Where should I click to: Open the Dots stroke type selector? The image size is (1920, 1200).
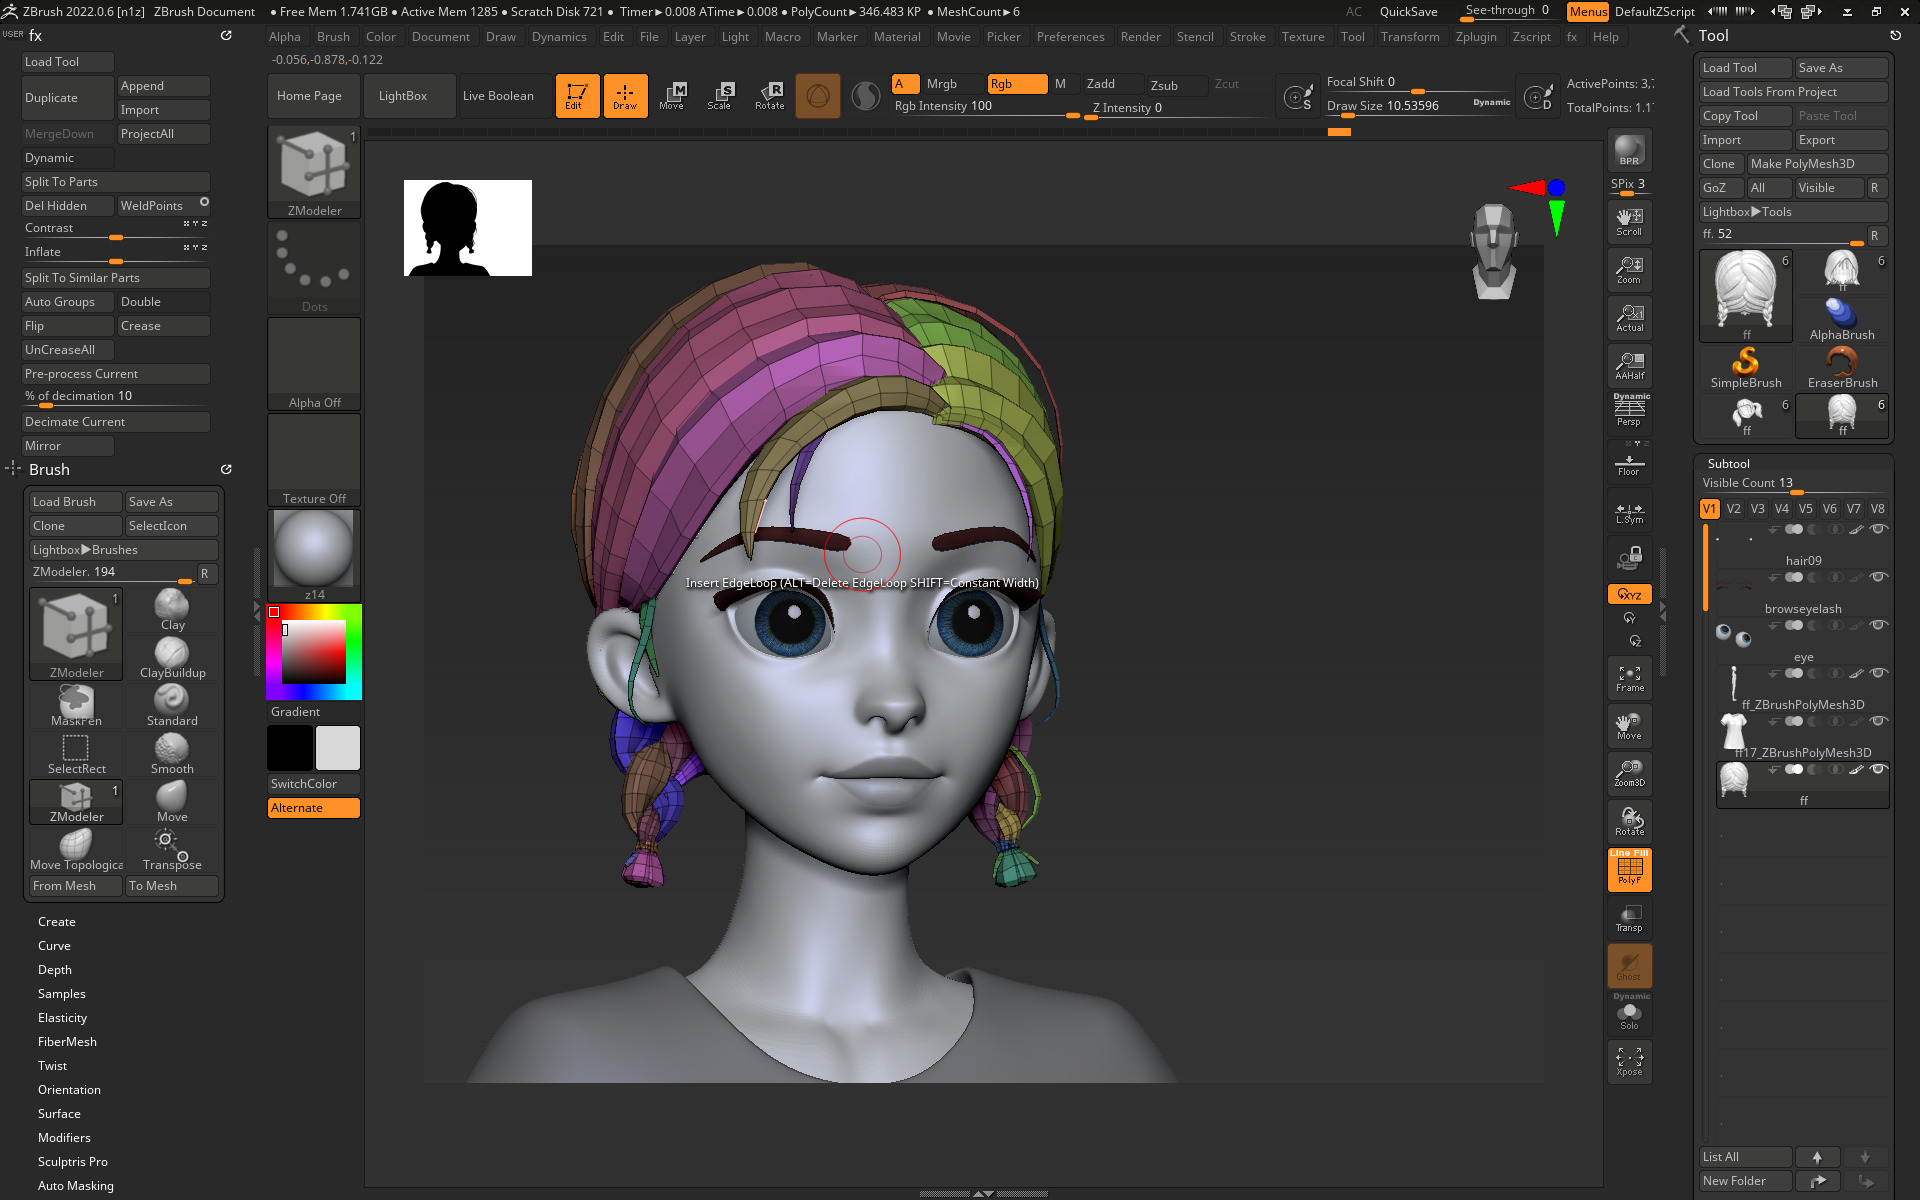tap(314, 268)
